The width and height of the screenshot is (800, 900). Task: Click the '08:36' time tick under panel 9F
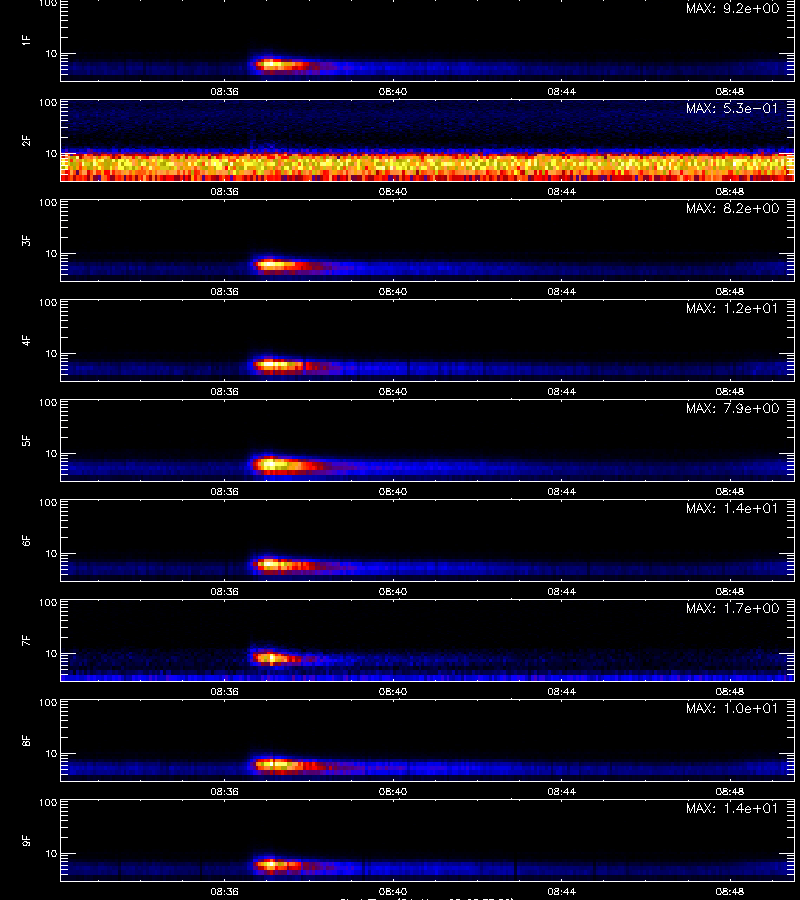point(224,891)
